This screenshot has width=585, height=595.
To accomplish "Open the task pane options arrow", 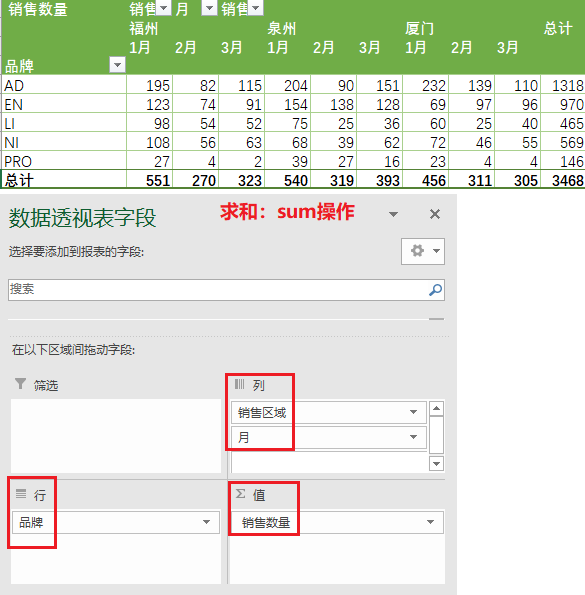I will (393, 214).
